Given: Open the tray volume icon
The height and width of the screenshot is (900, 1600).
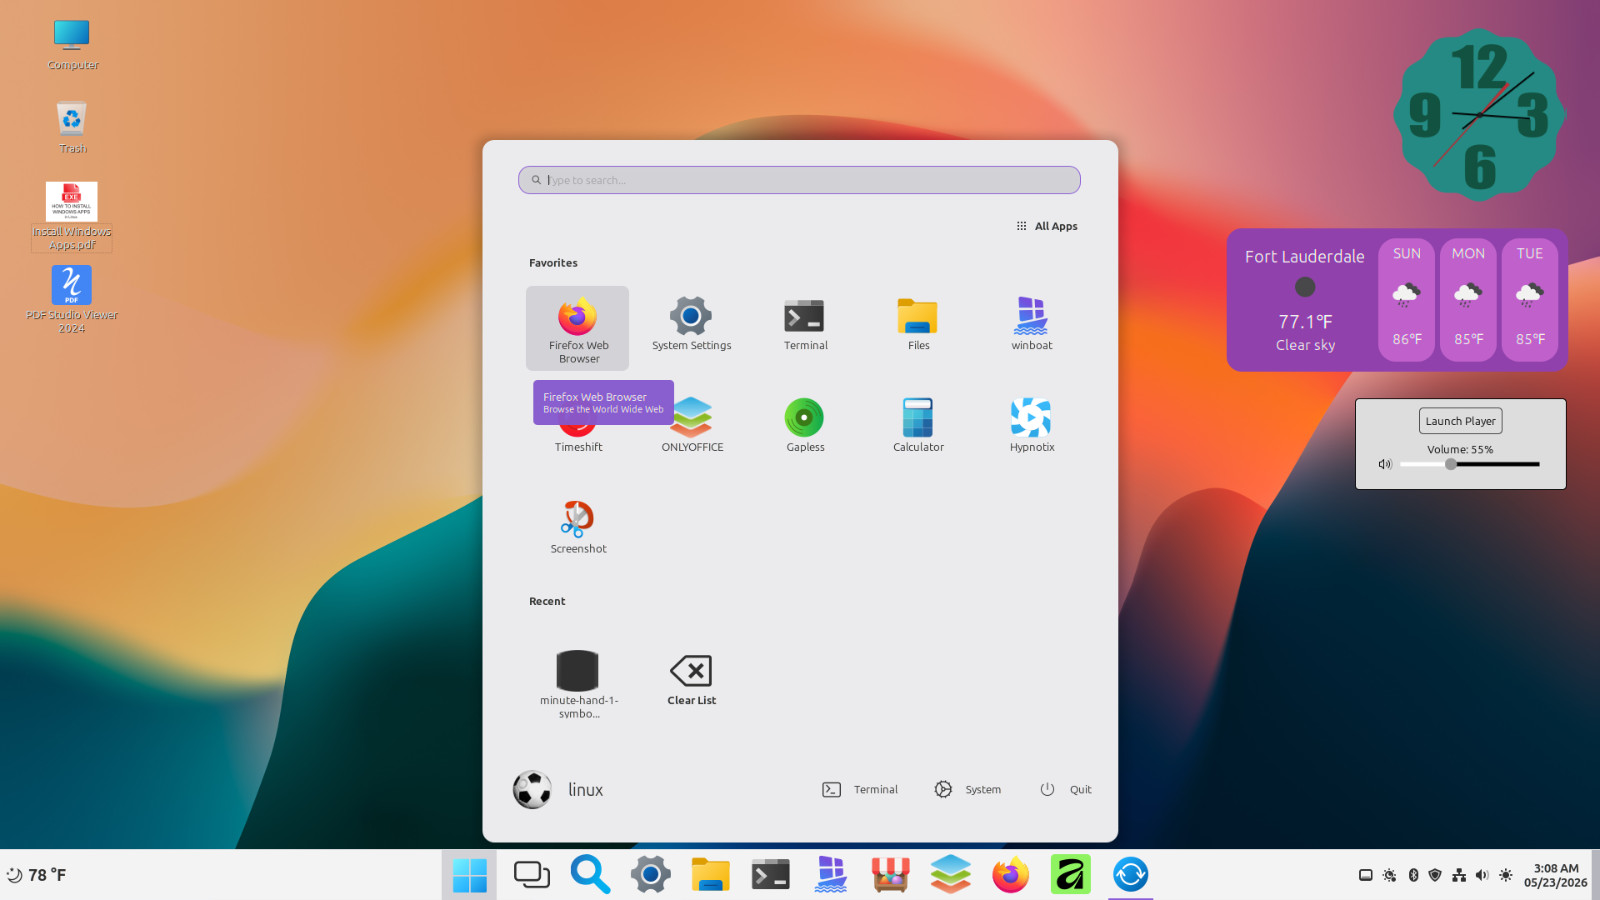Looking at the screenshot, I should (1482, 875).
